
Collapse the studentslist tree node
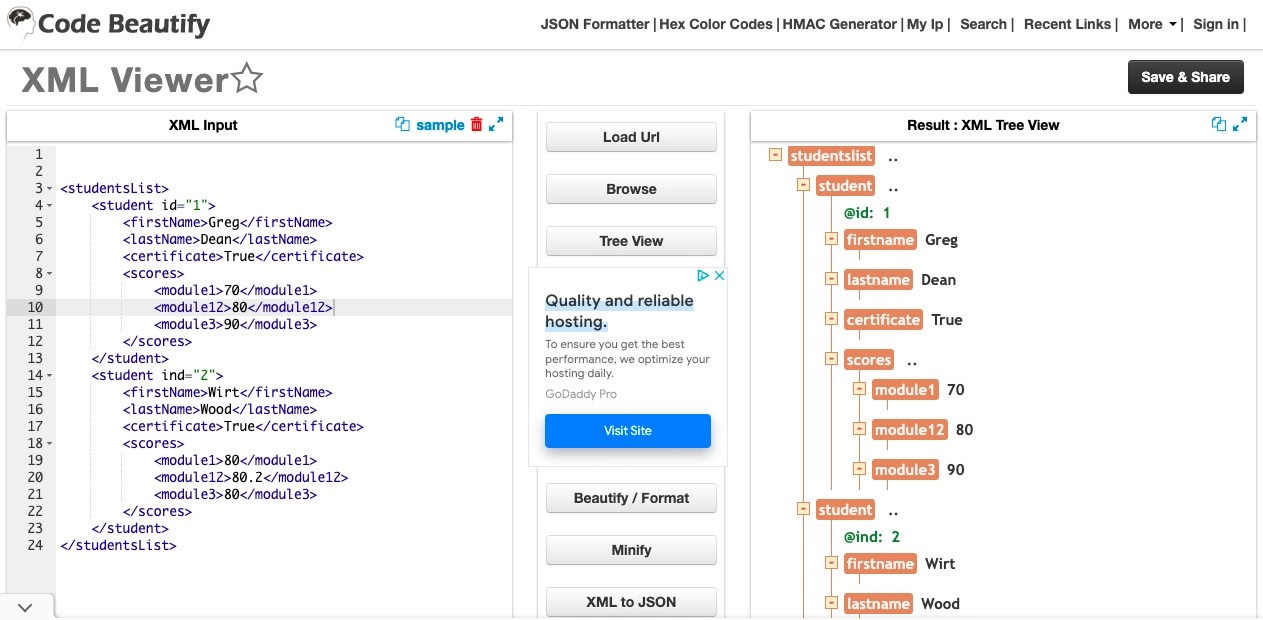[776, 155]
